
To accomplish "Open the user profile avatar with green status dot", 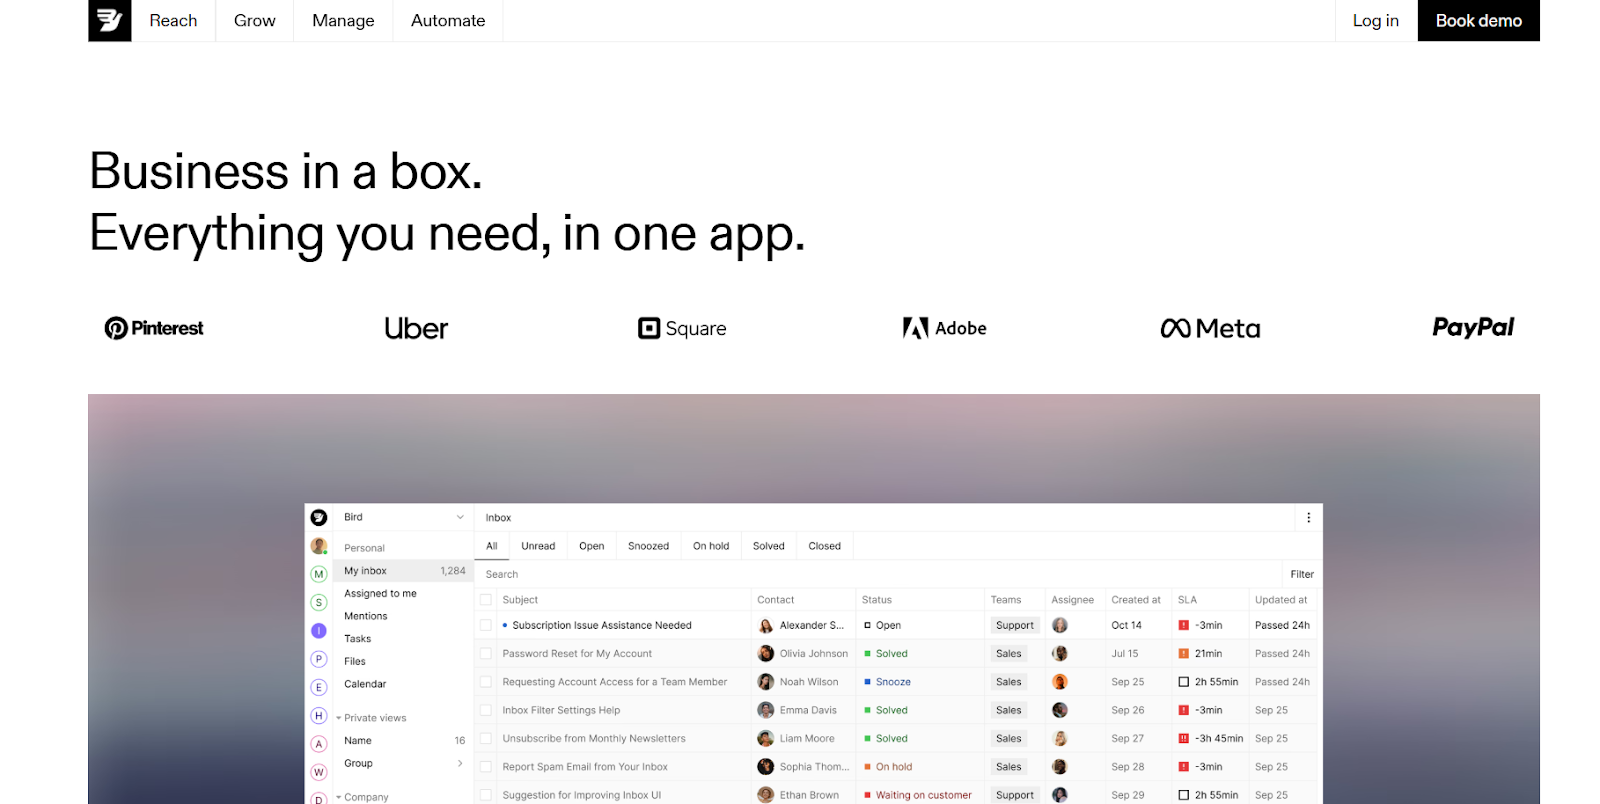I will click(x=319, y=546).
